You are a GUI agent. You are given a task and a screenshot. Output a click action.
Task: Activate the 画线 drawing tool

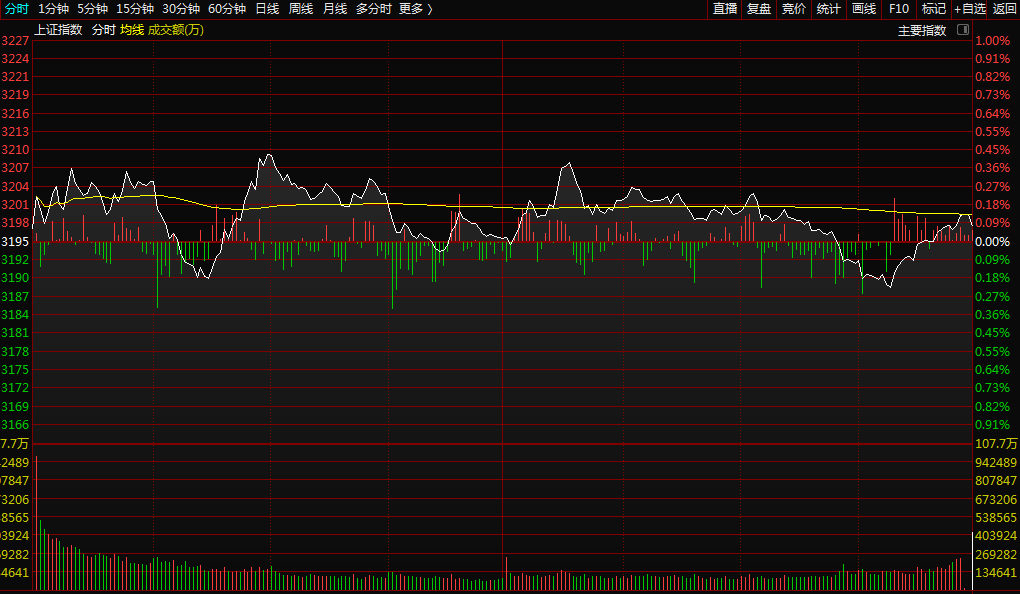coord(863,9)
